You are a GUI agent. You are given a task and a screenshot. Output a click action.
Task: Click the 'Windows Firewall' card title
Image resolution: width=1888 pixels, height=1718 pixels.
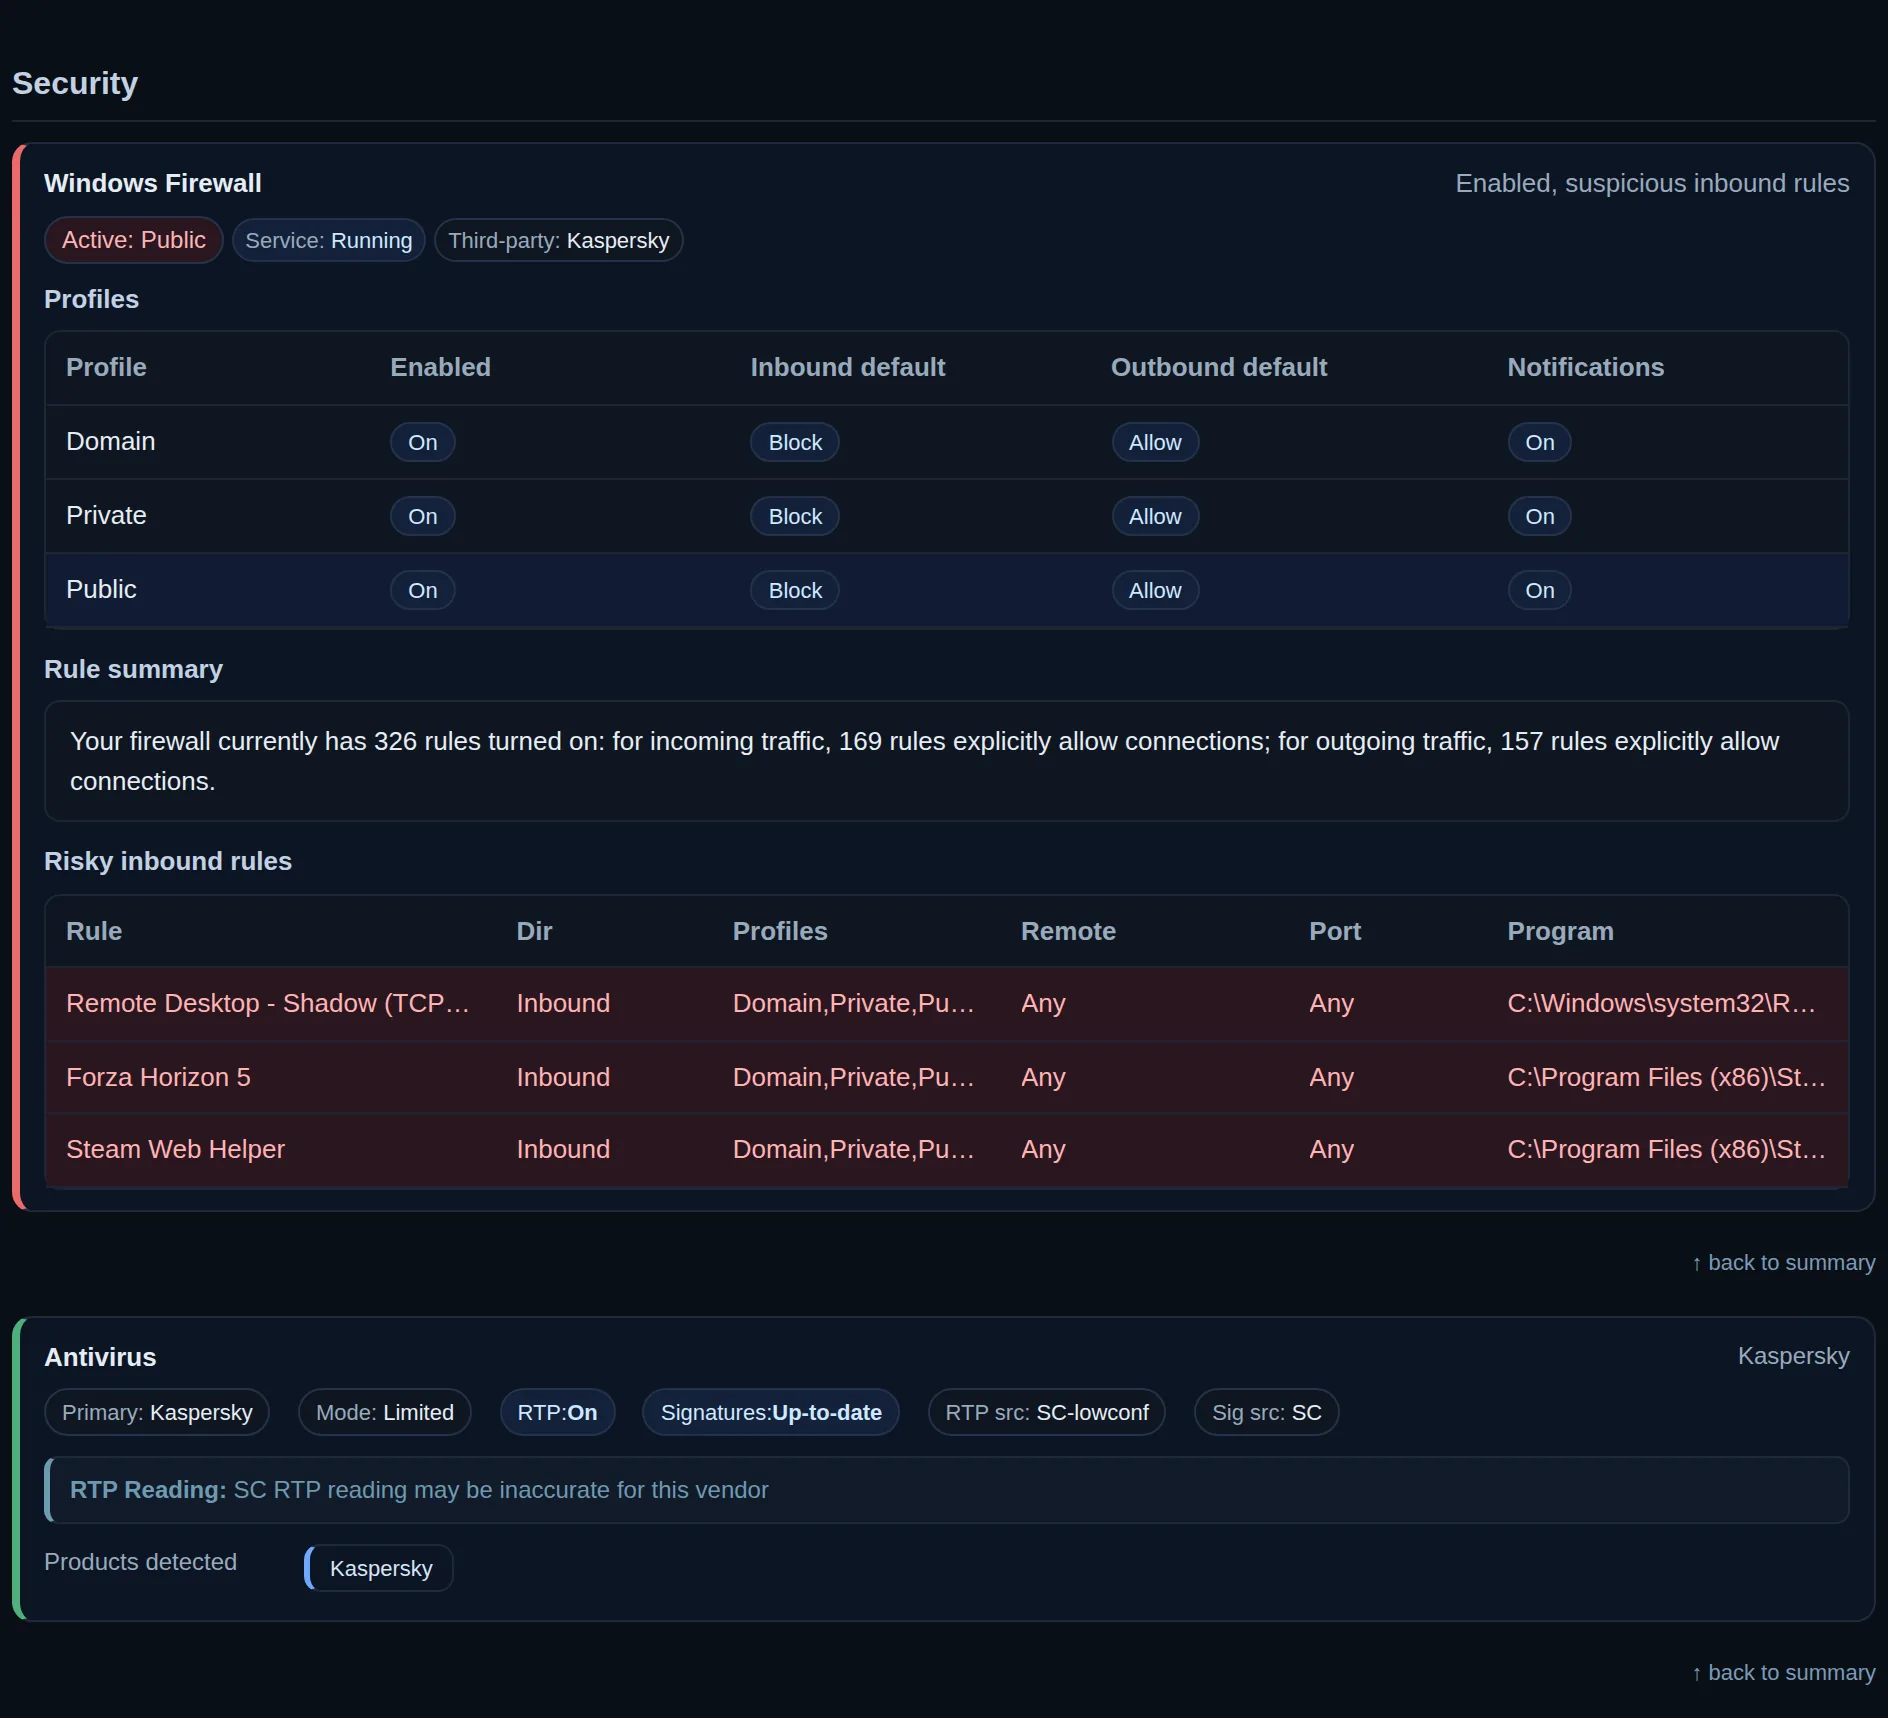click(153, 183)
